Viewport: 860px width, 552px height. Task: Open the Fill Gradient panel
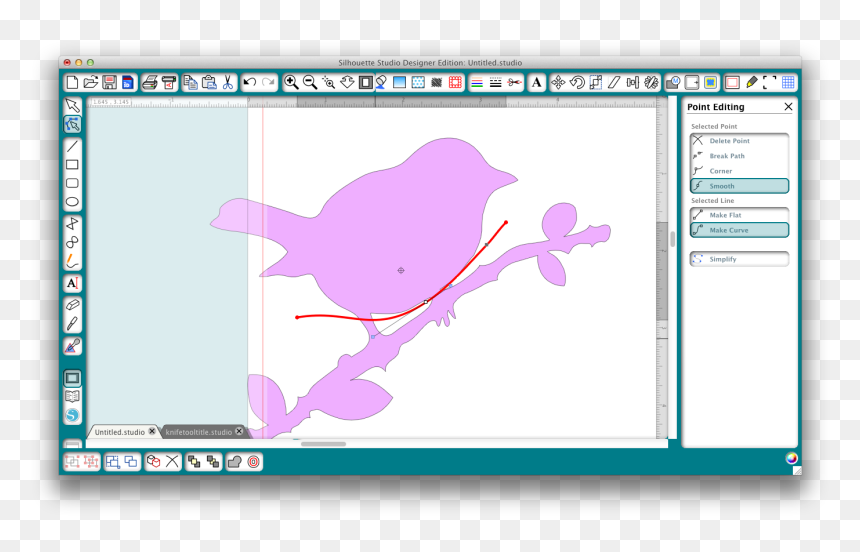click(399, 83)
